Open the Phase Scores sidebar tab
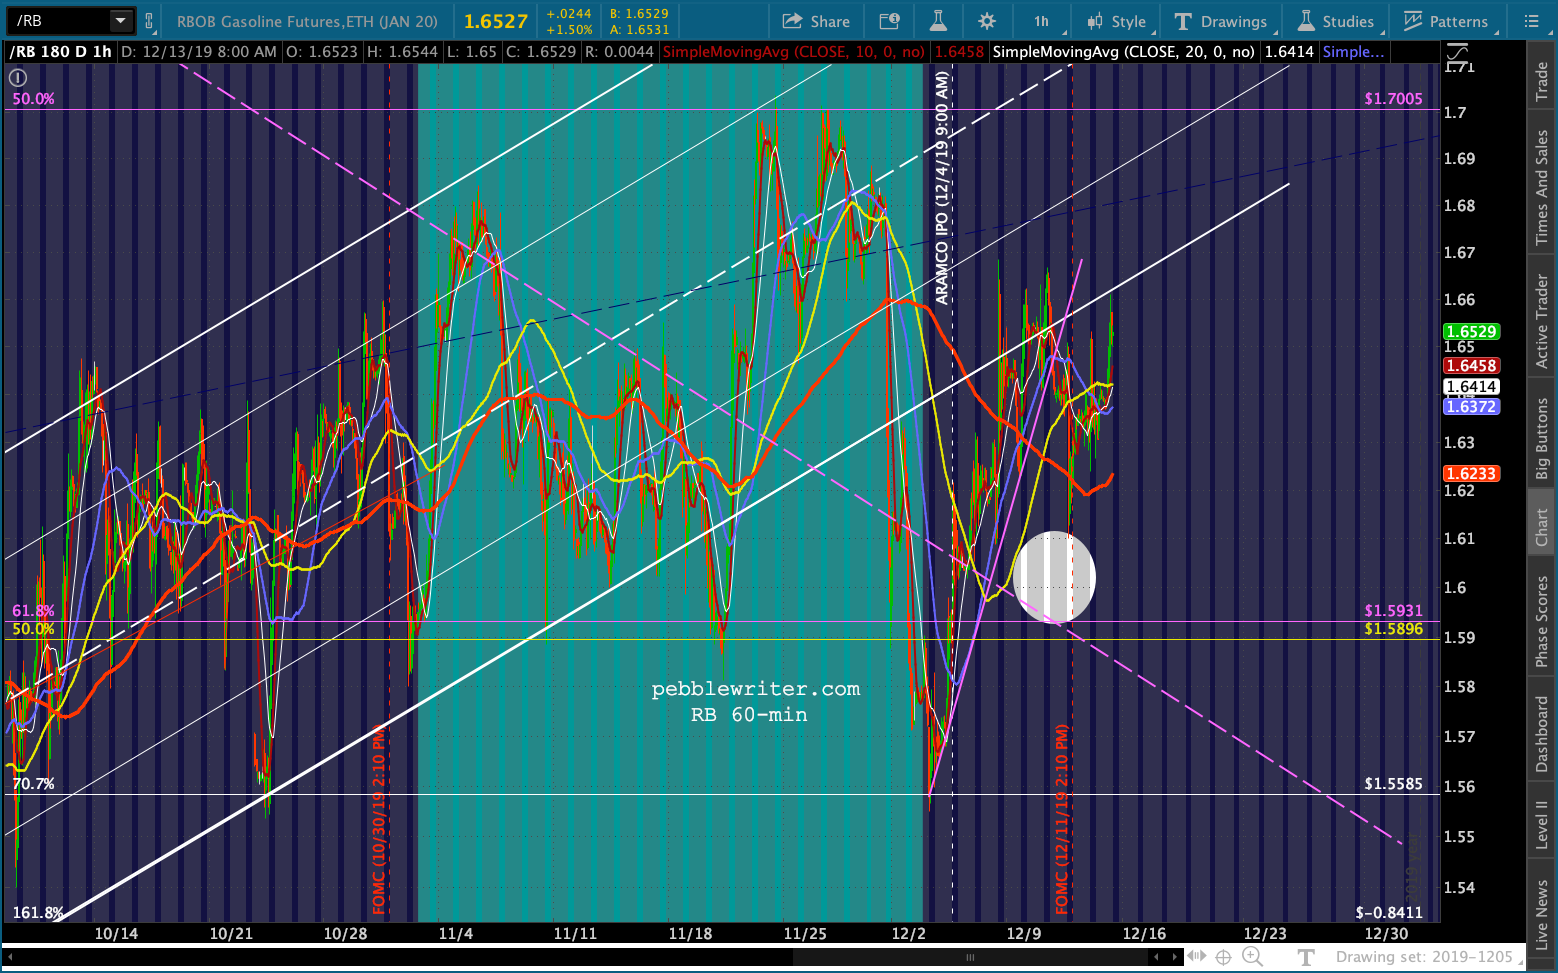The width and height of the screenshot is (1558, 973). click(1542, 620)
